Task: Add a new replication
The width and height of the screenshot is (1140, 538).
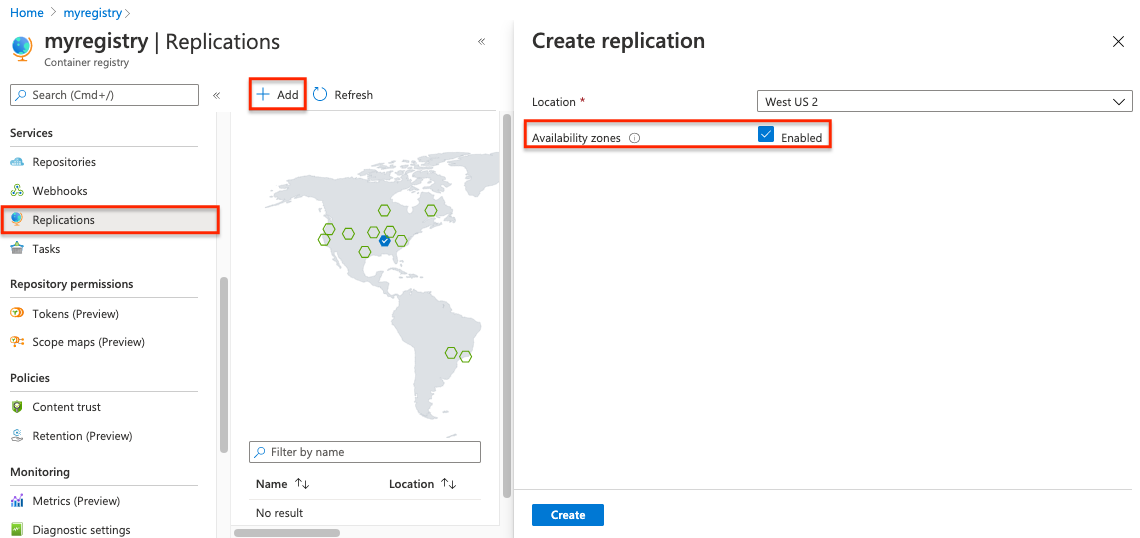Action: (x=277, y=95)
